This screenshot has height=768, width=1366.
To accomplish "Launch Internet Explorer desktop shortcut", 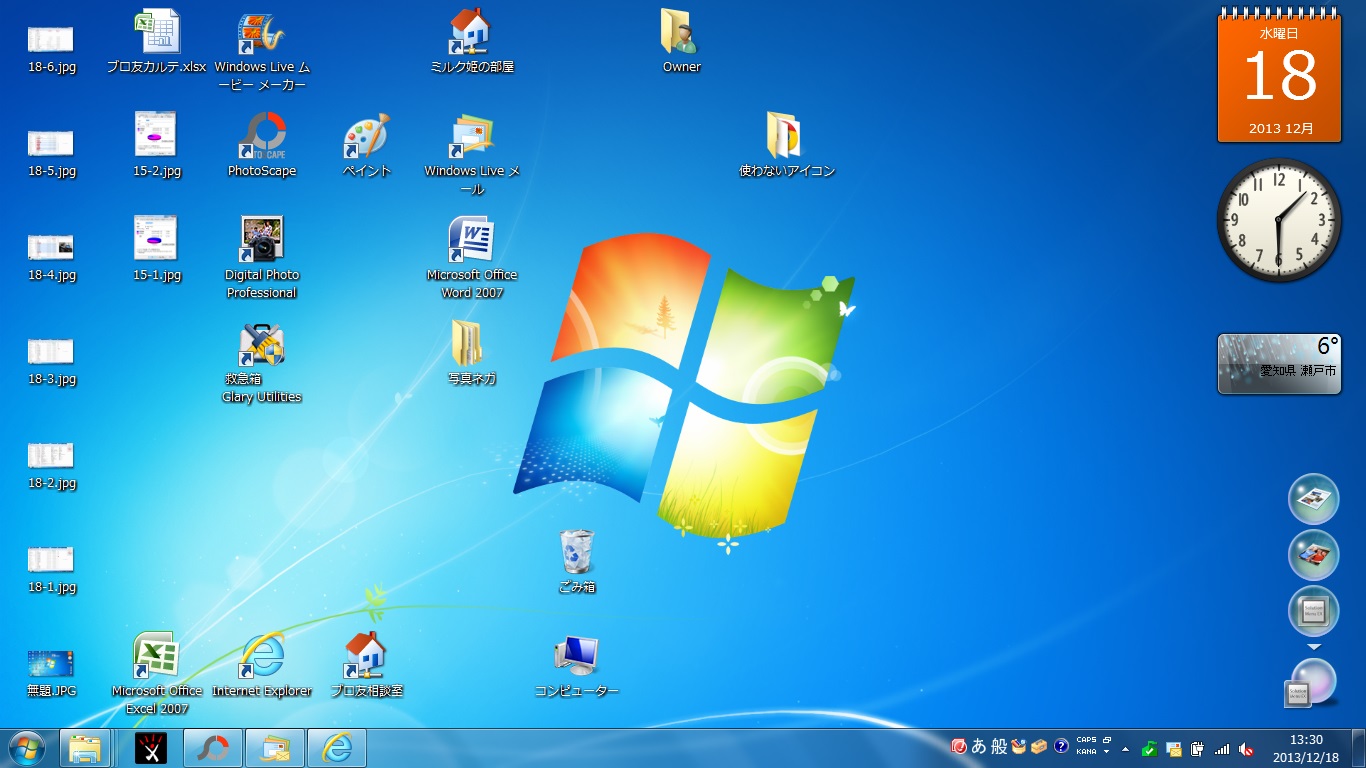I will [262, 666].
